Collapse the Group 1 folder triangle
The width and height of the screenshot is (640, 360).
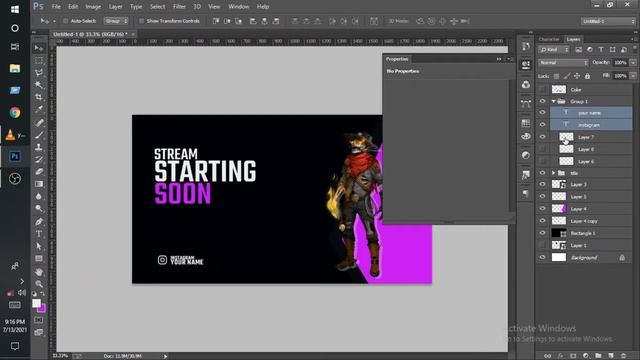click(553, 101)
